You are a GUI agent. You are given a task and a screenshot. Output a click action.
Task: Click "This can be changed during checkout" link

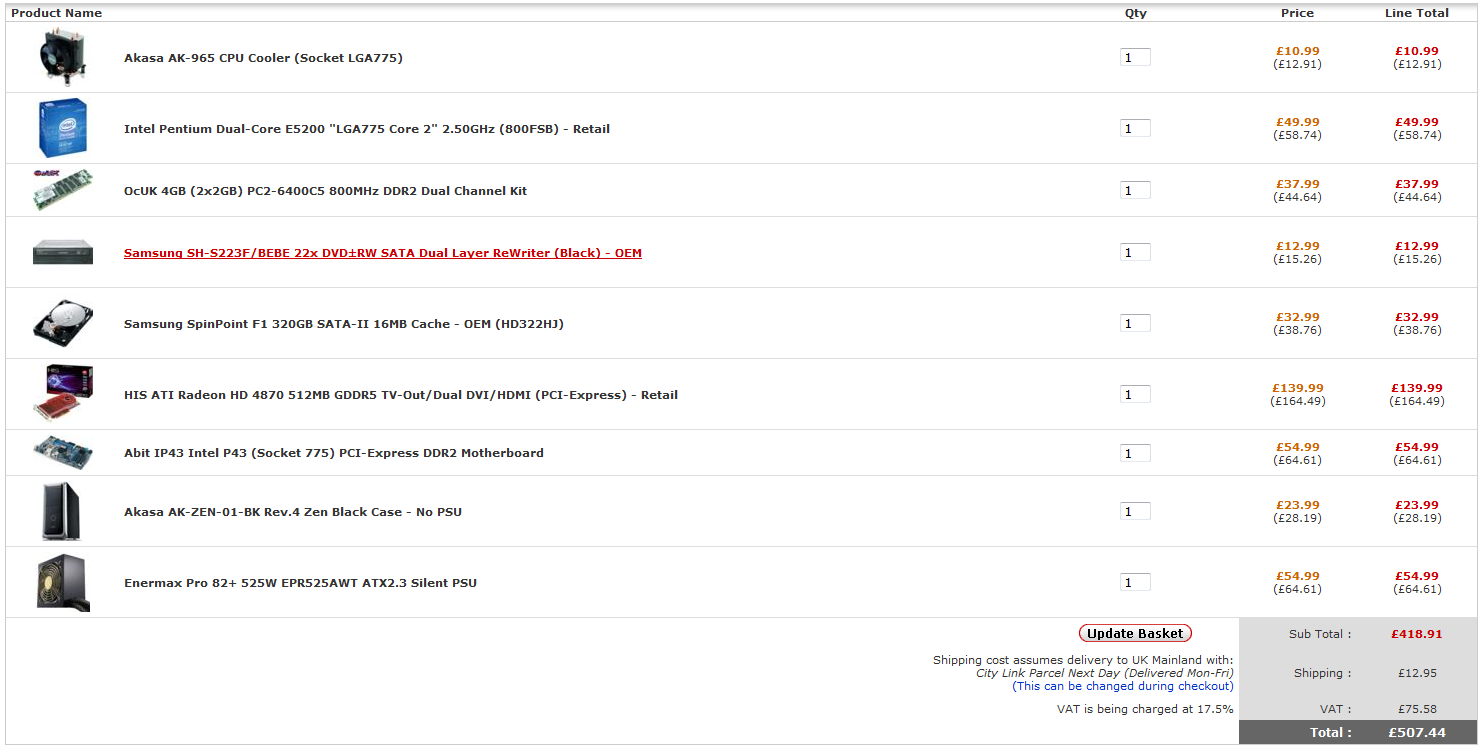pyautogui.click(x=1122, y=686)
